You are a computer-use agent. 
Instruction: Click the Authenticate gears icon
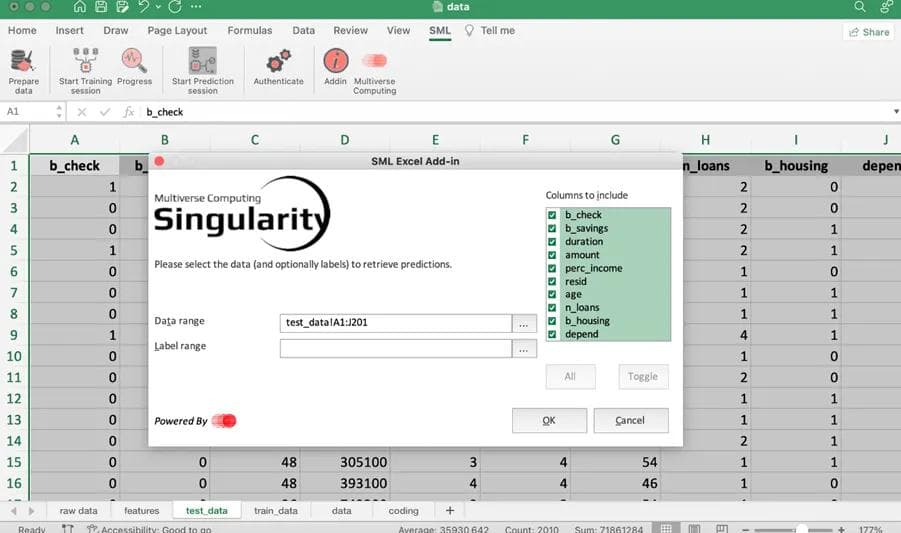tap(278, 60)
